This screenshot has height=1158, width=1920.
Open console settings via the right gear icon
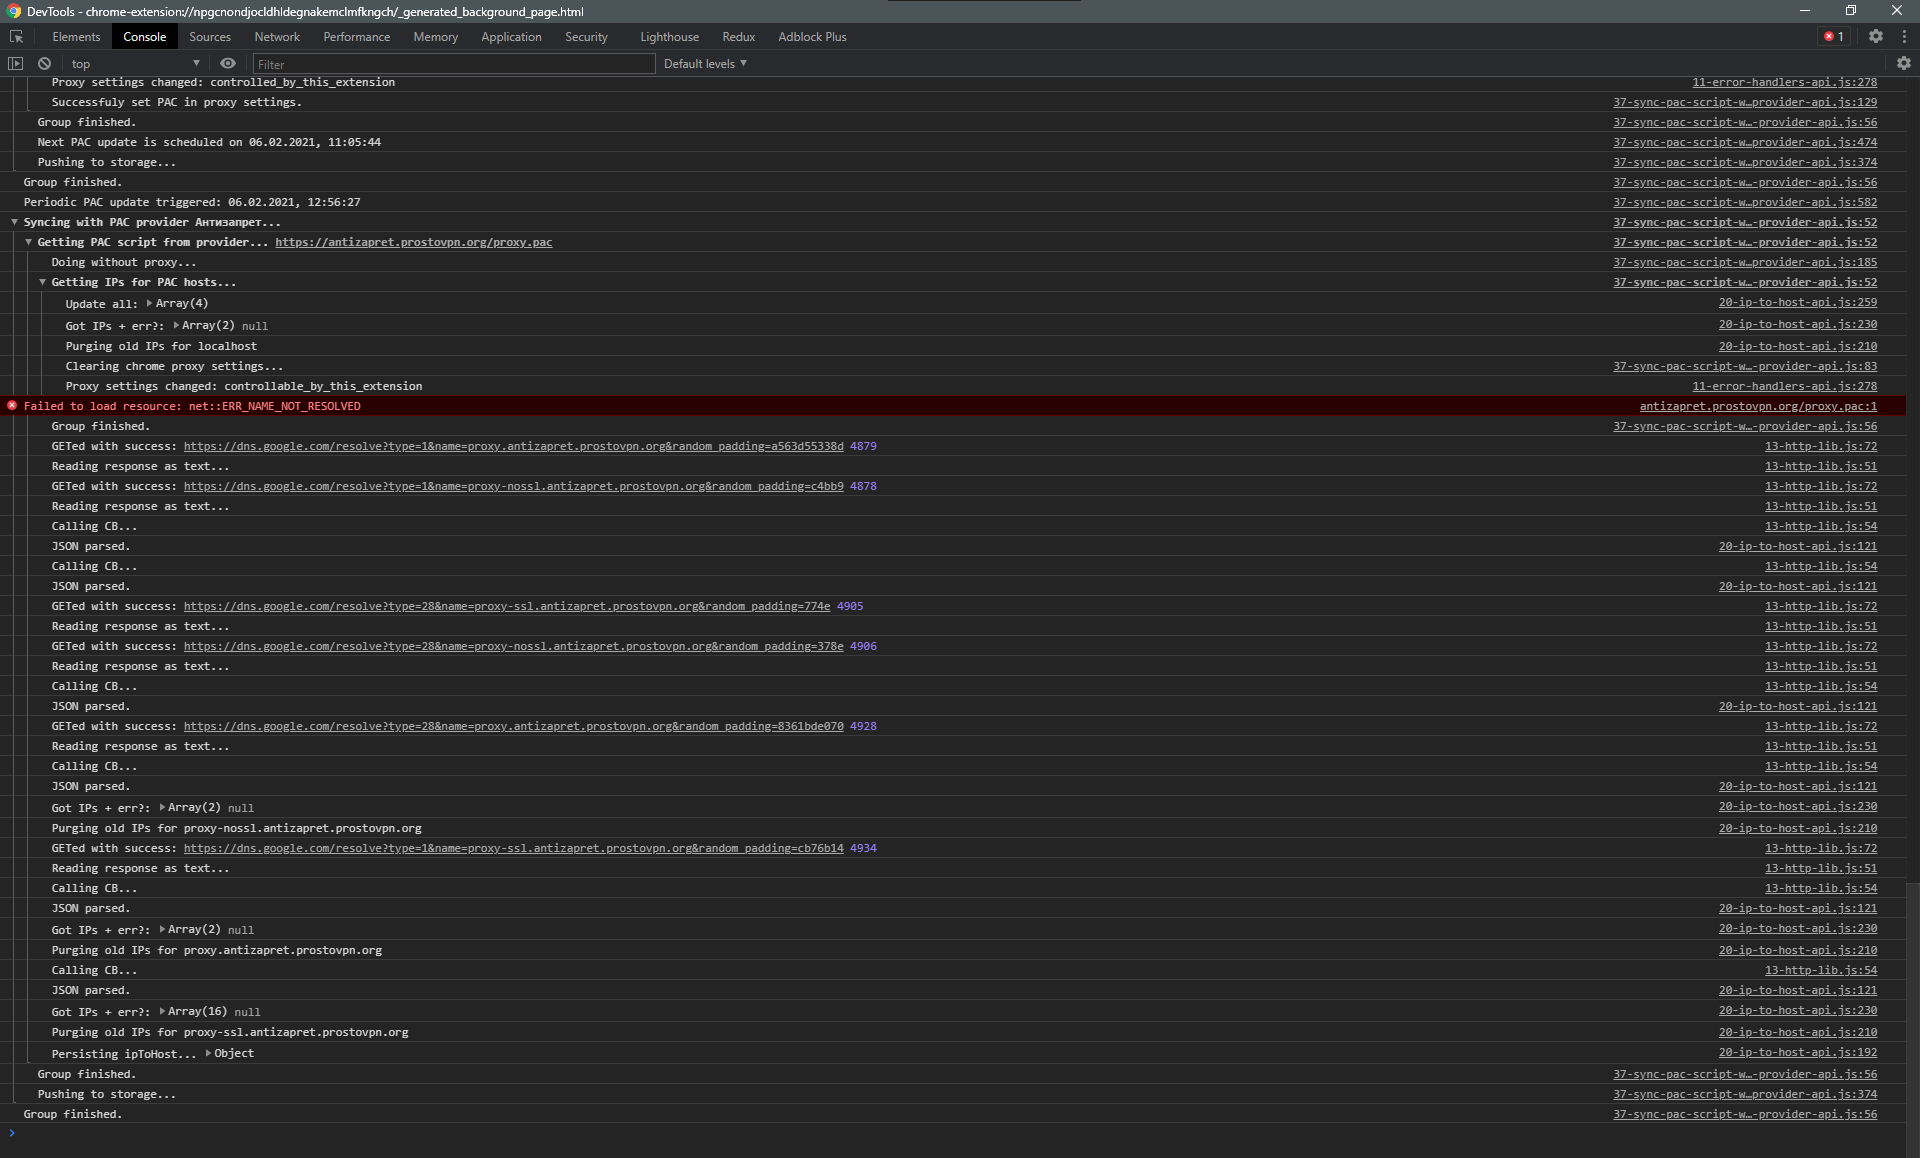(x=1904, y=63)
